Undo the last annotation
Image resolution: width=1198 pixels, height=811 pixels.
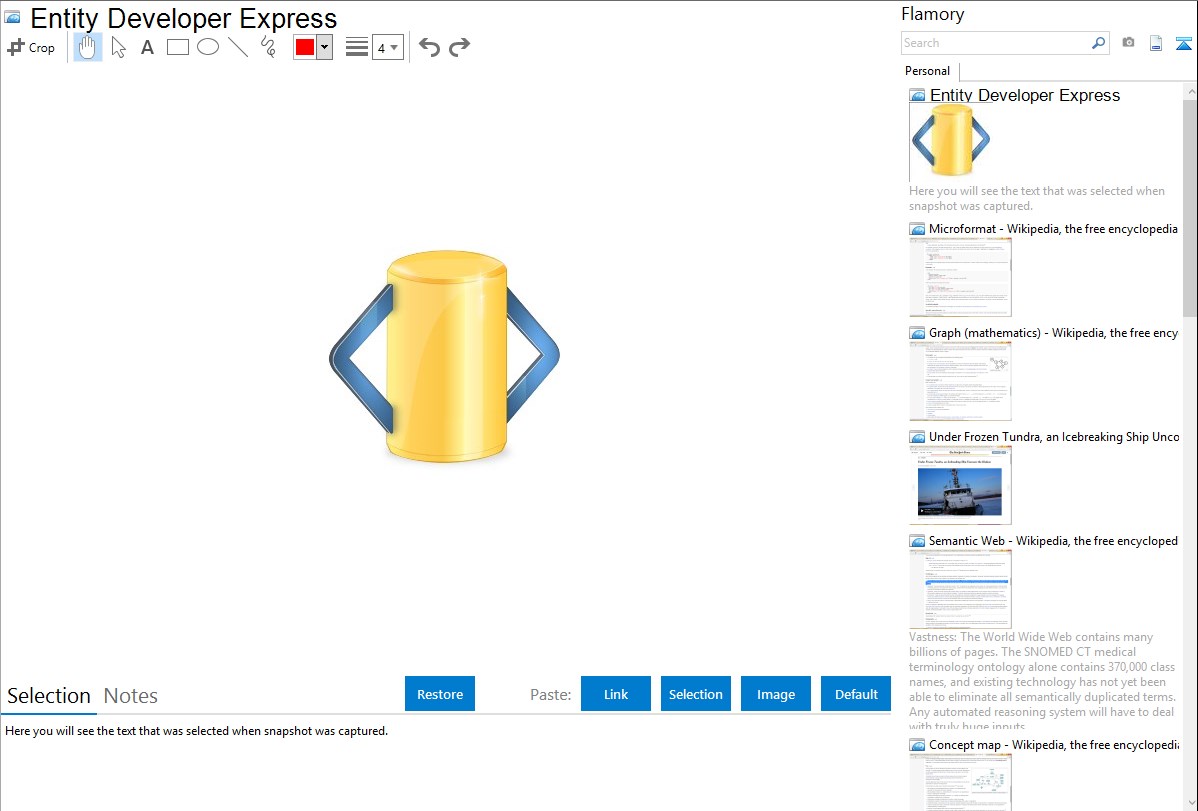(429, 47)
